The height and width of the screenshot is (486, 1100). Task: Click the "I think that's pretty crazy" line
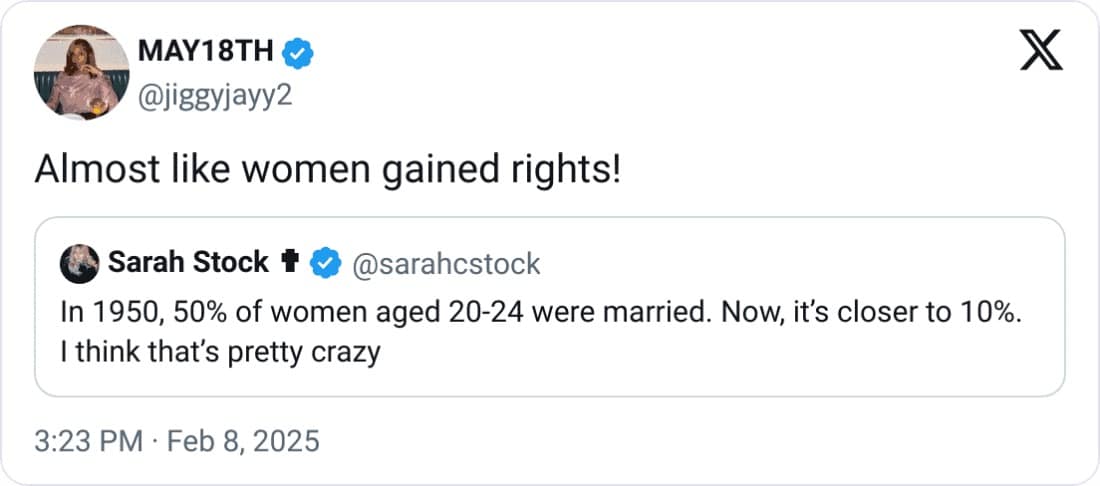point(220,352)
